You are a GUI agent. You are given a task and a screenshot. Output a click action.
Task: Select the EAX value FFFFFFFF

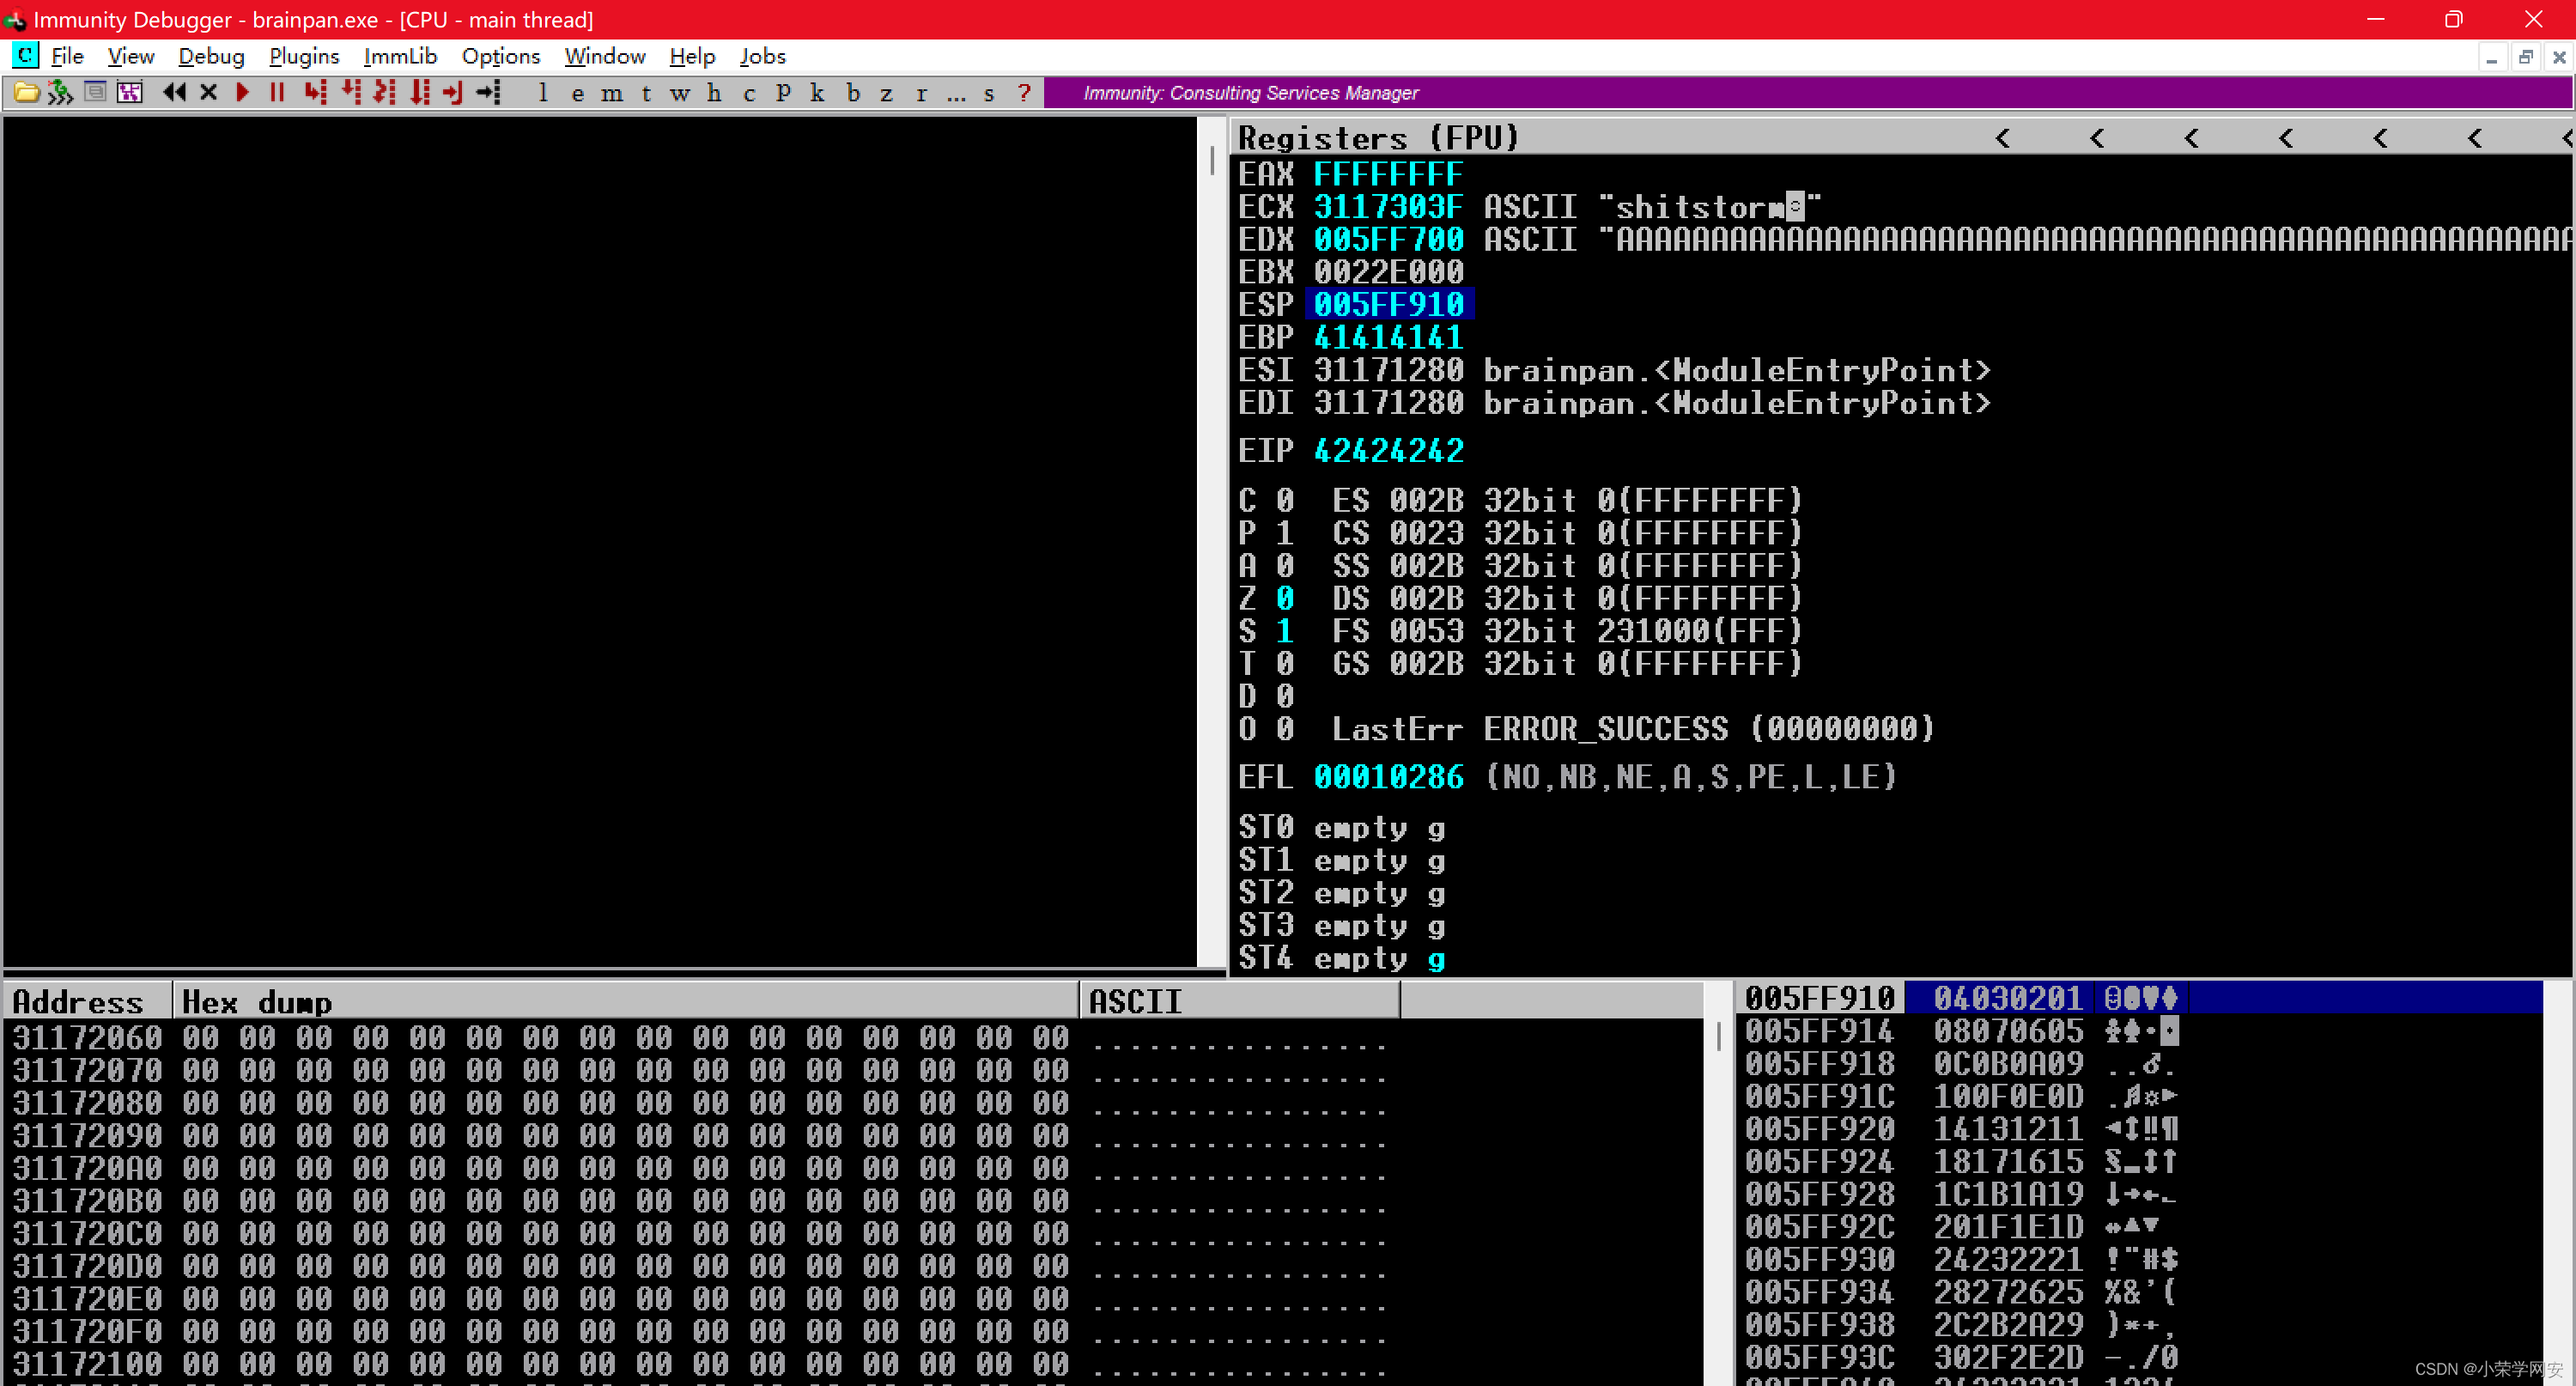tap(1388, 175)
